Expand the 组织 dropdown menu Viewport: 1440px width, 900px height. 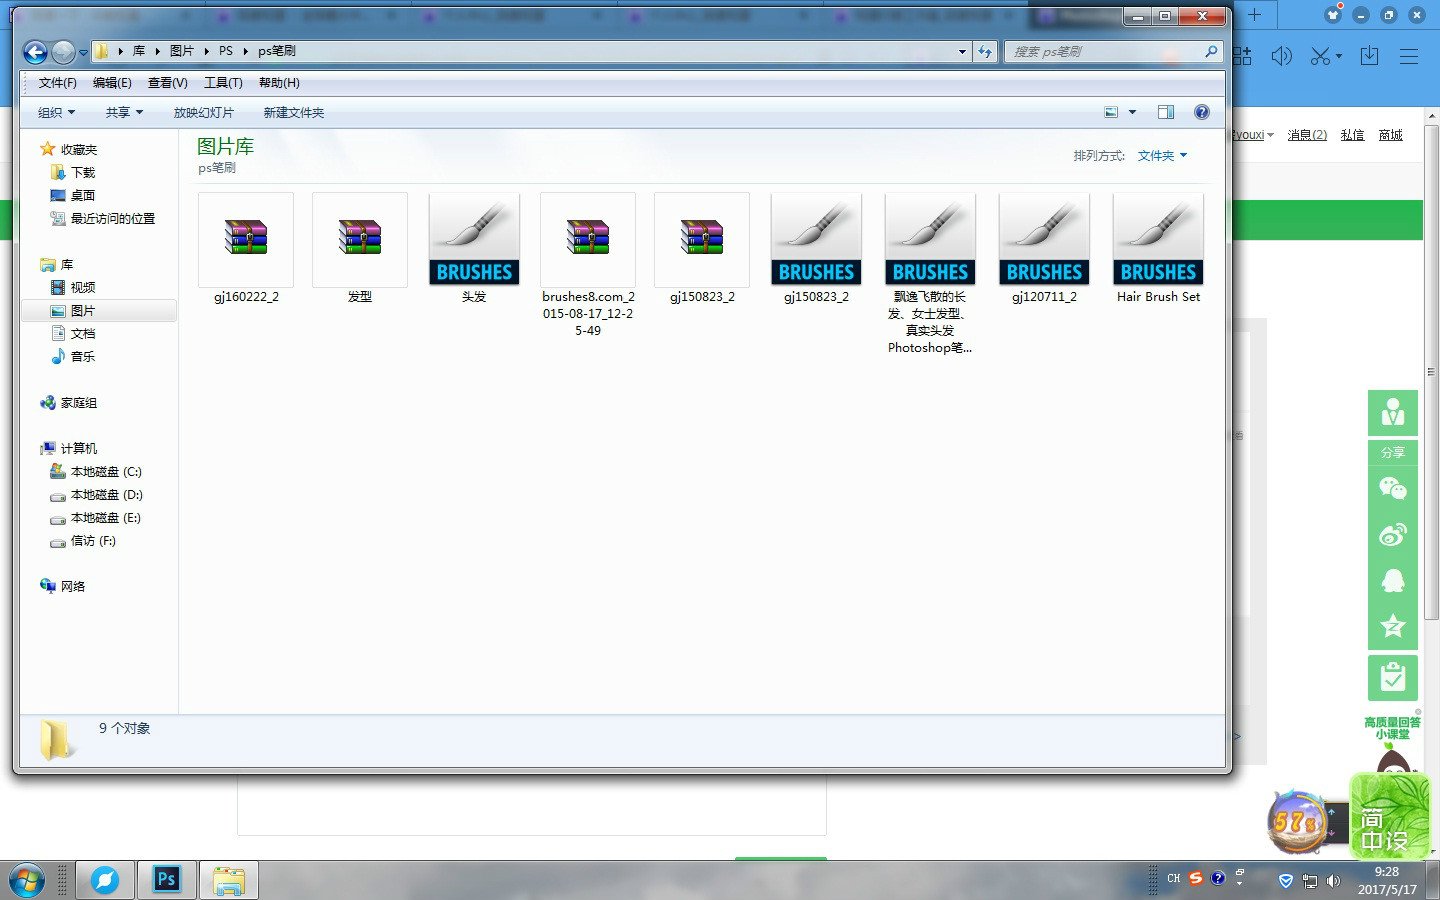(56, 113)
